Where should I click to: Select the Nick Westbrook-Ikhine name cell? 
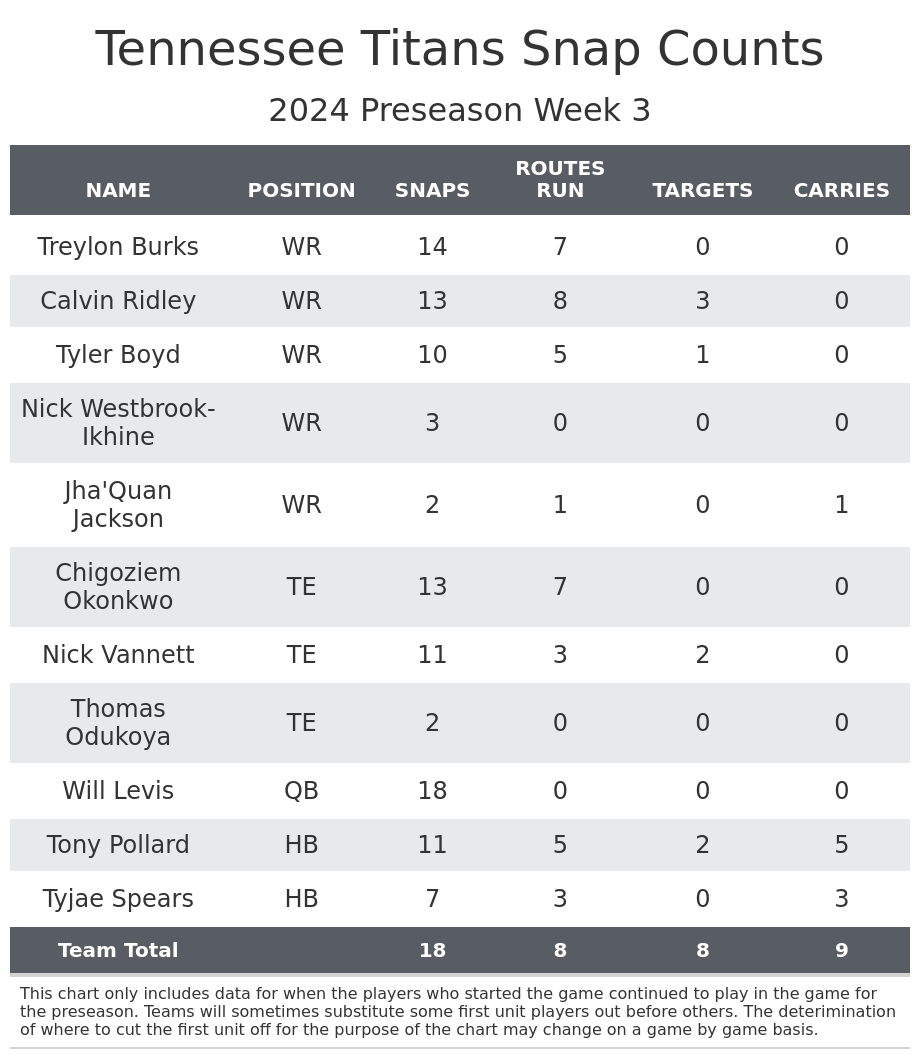118,424
